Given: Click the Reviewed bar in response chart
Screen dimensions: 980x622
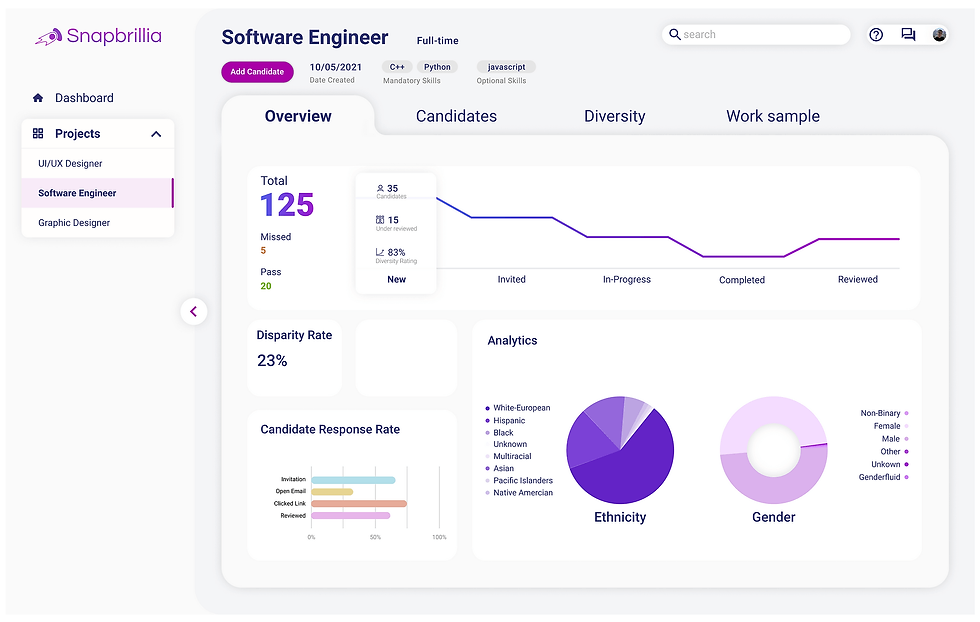Looking at the screenshot, I should tap(351, 516).
